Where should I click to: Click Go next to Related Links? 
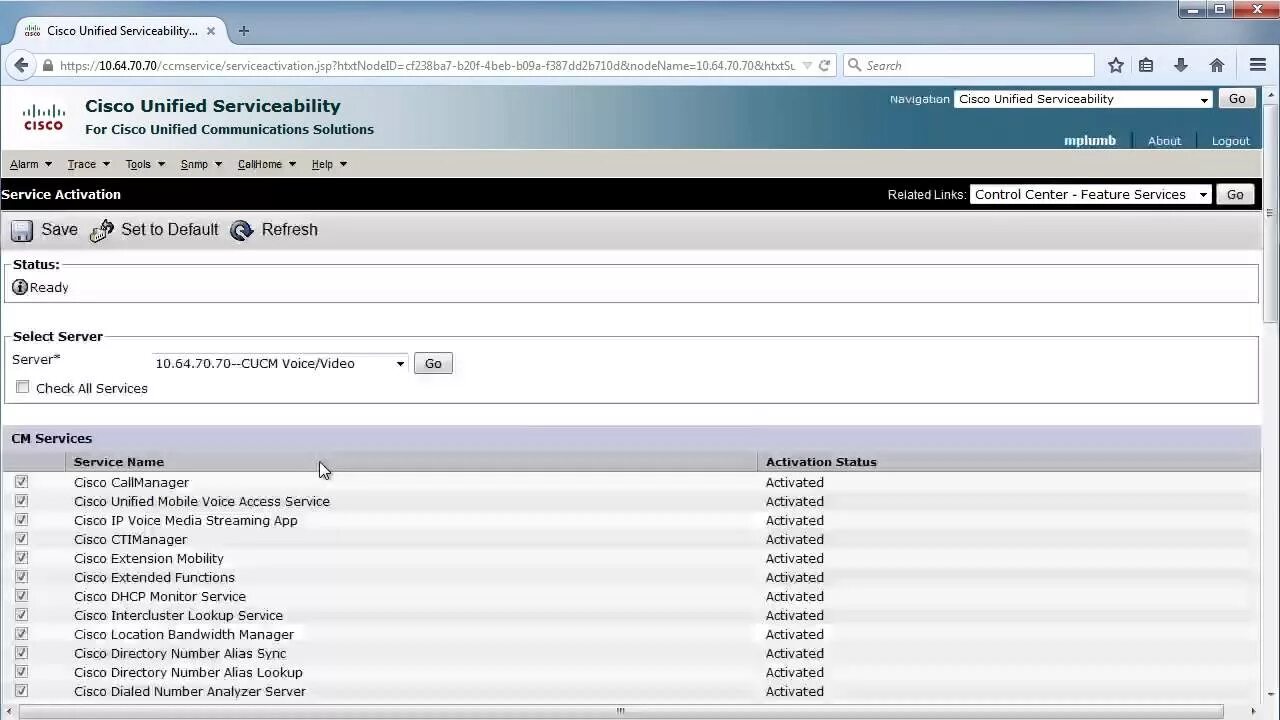point(1235,194)
